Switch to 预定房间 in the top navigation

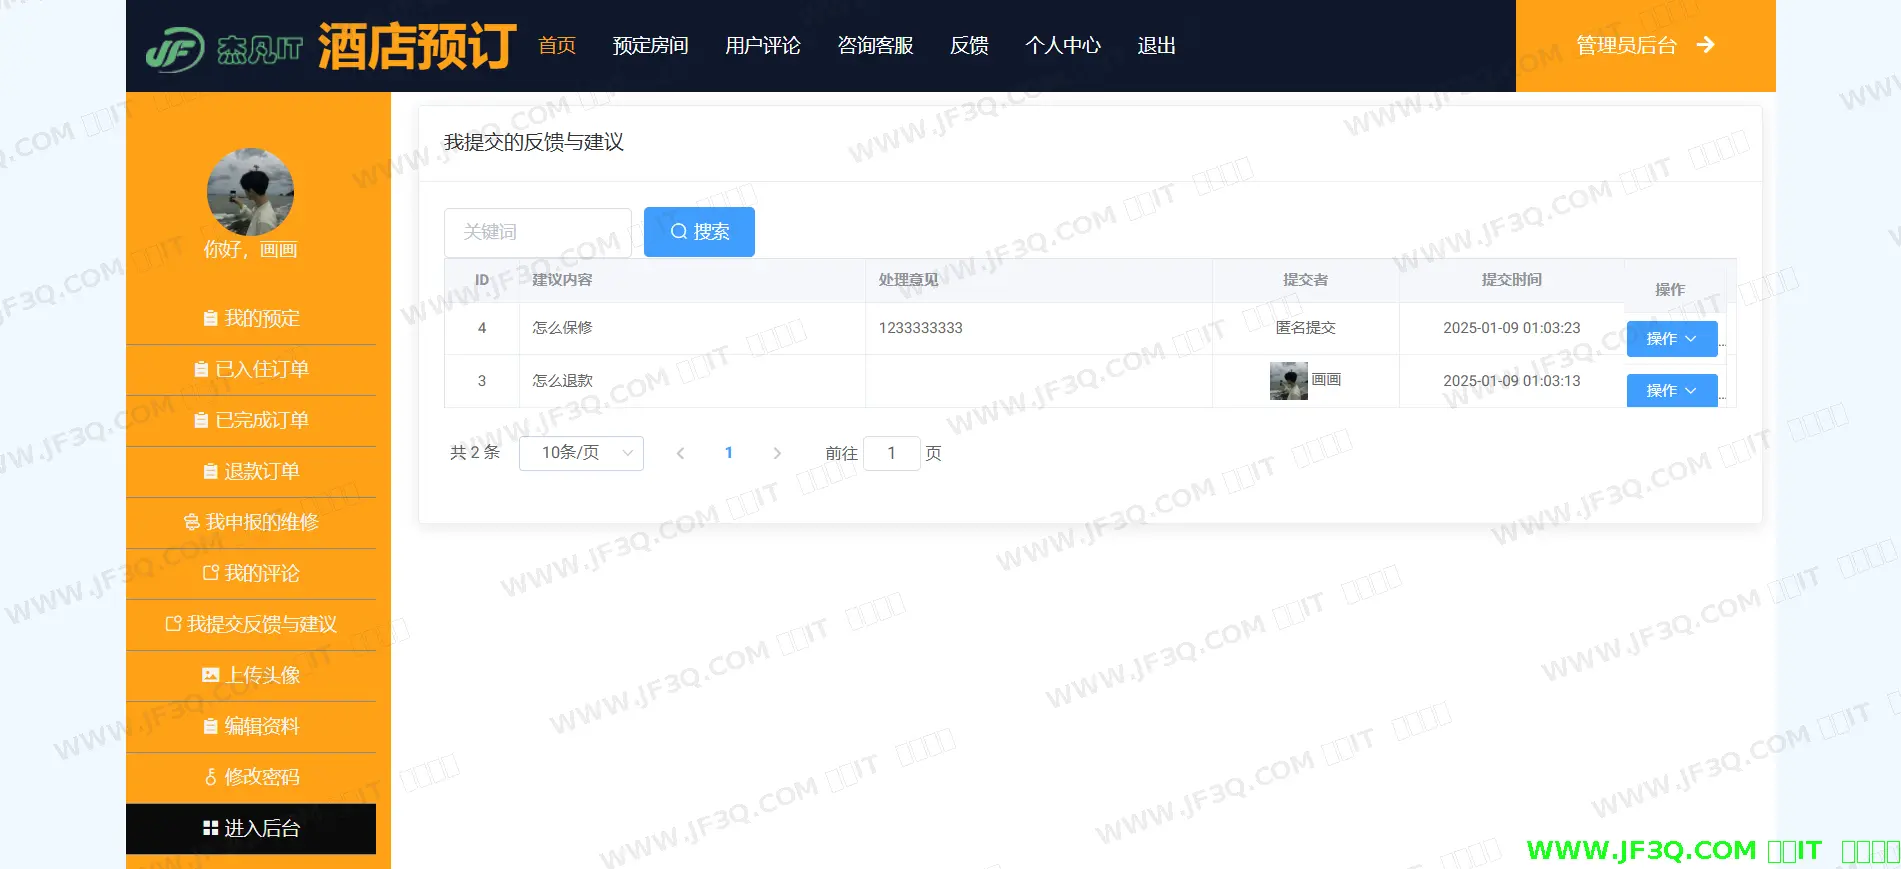point(650,46)
